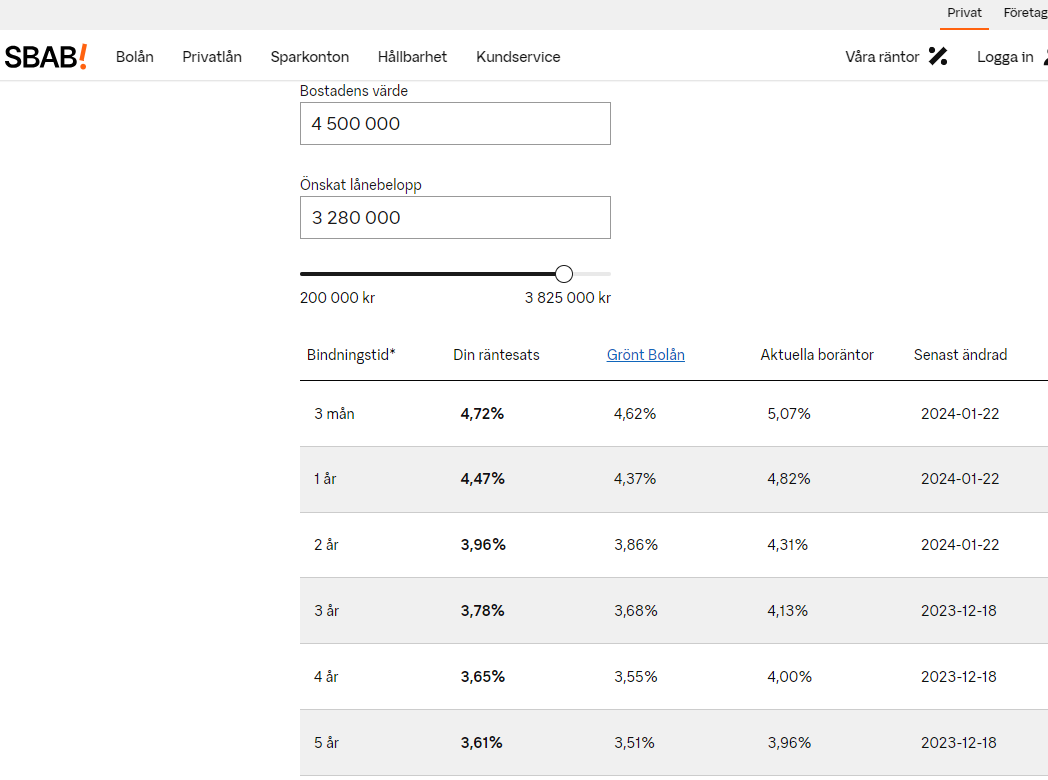Click the Aktuella boräntor column header
Screen dimensions: 1048x780
click(x=817, y=355)
